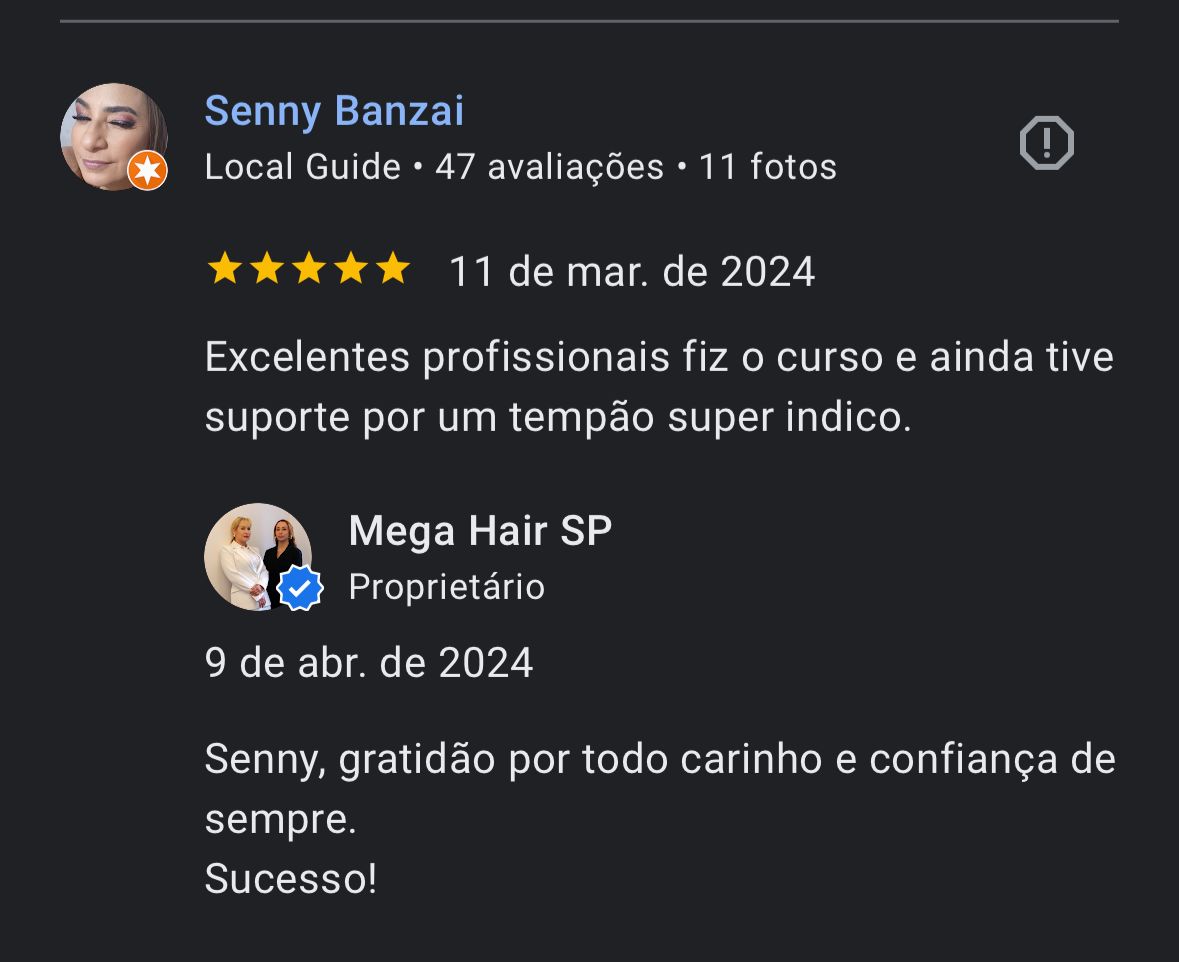Open Senny Banzai's profile photo
Viewport: 1179px width, 962px height.
click(110, 134)
